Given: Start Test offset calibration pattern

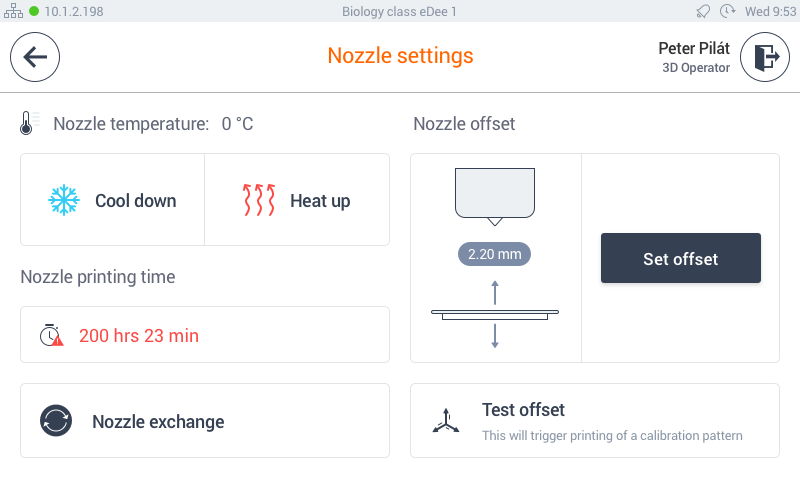Looking at the screenshot, I should (595, 421).
